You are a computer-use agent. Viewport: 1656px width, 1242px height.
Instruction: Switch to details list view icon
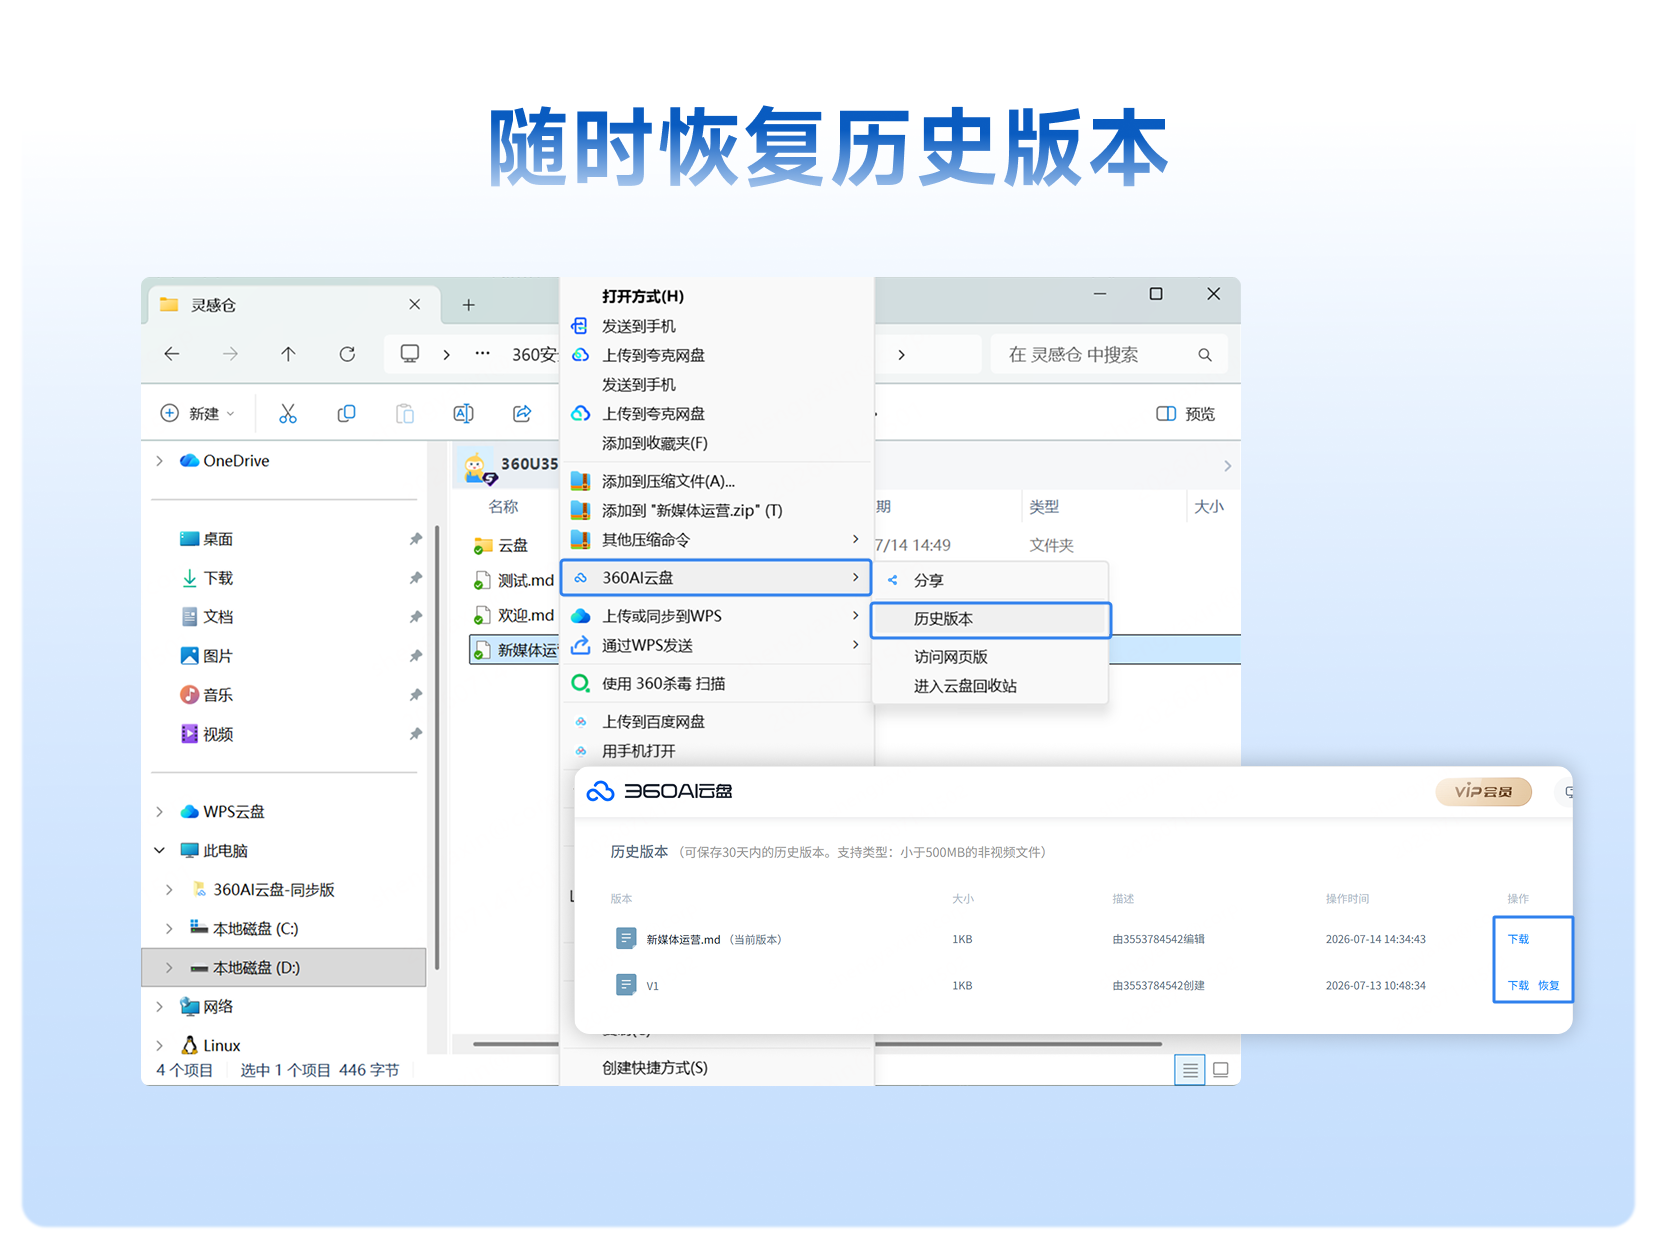point(1190,1070)
